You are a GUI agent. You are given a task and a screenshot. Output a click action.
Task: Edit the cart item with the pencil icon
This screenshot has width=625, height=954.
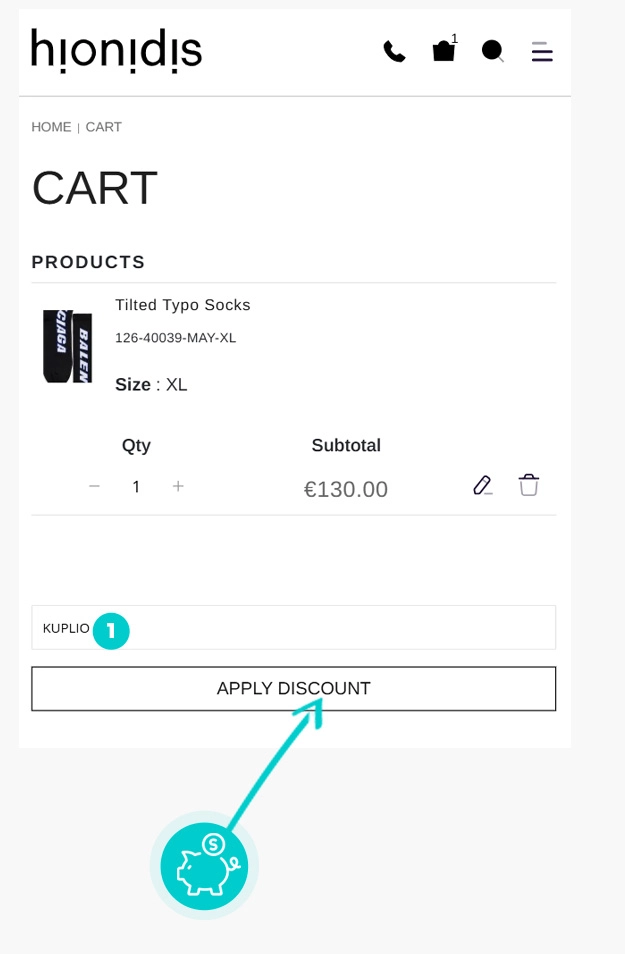point(483,485)
